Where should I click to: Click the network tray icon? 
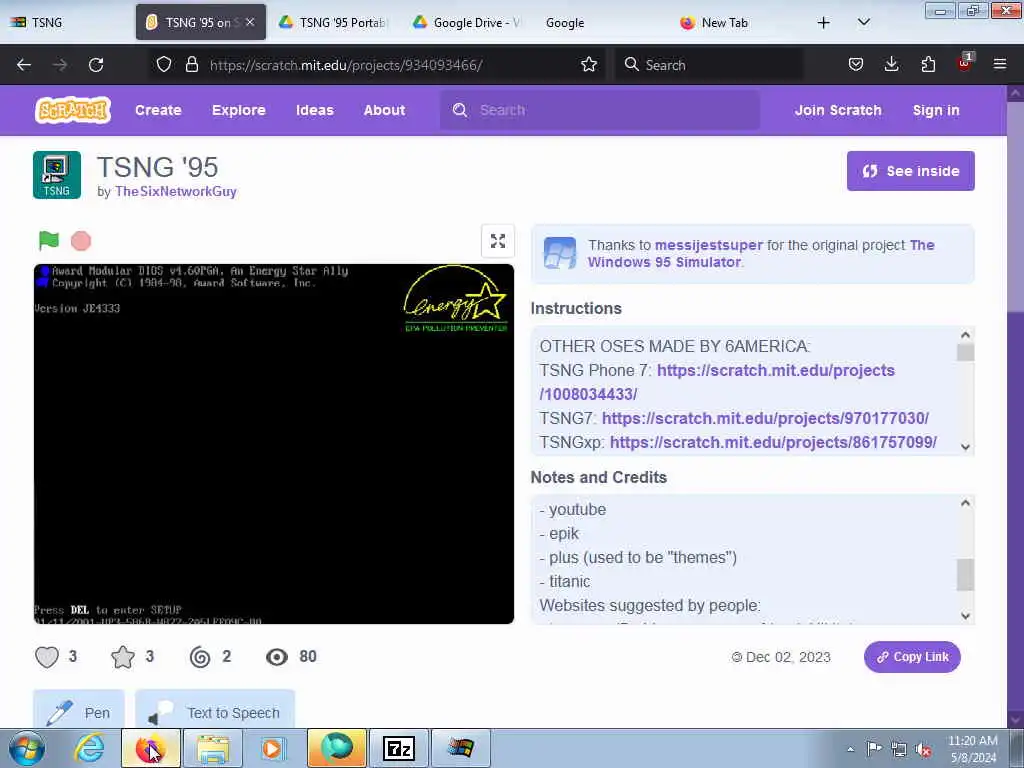(x=899, y=749)
